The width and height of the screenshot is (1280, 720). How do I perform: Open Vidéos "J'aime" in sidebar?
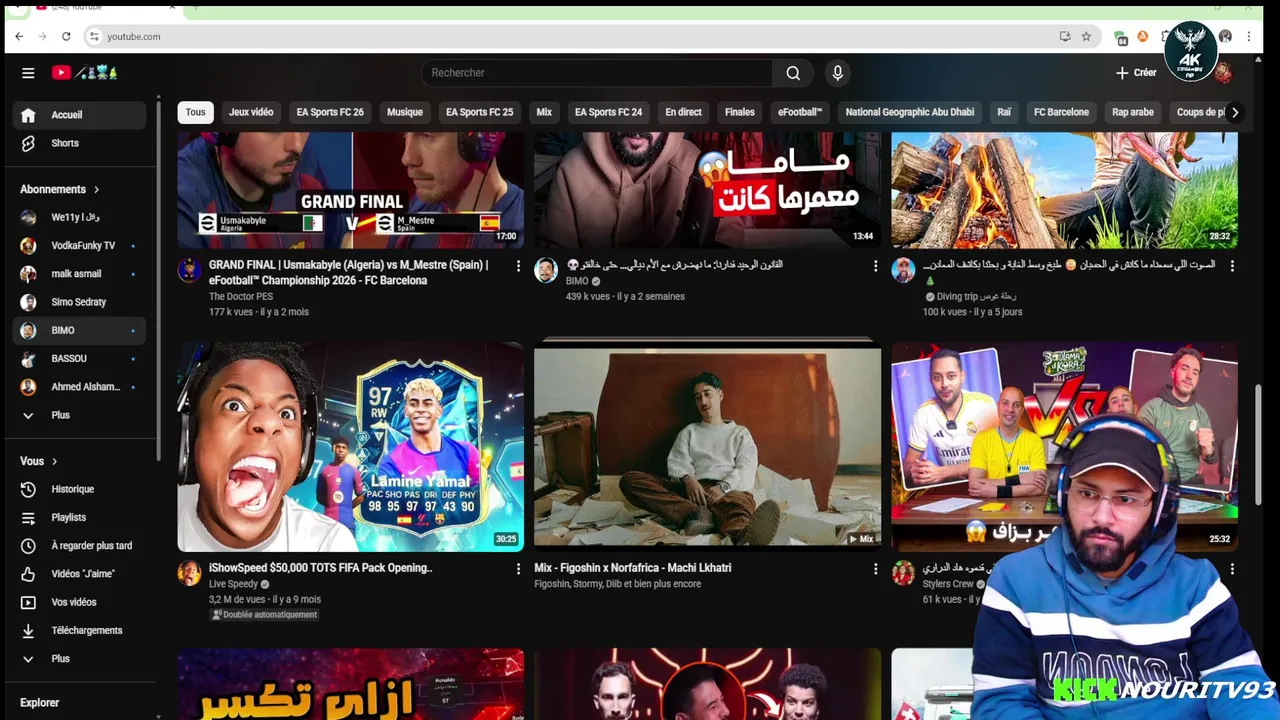[x=79, y=574]
